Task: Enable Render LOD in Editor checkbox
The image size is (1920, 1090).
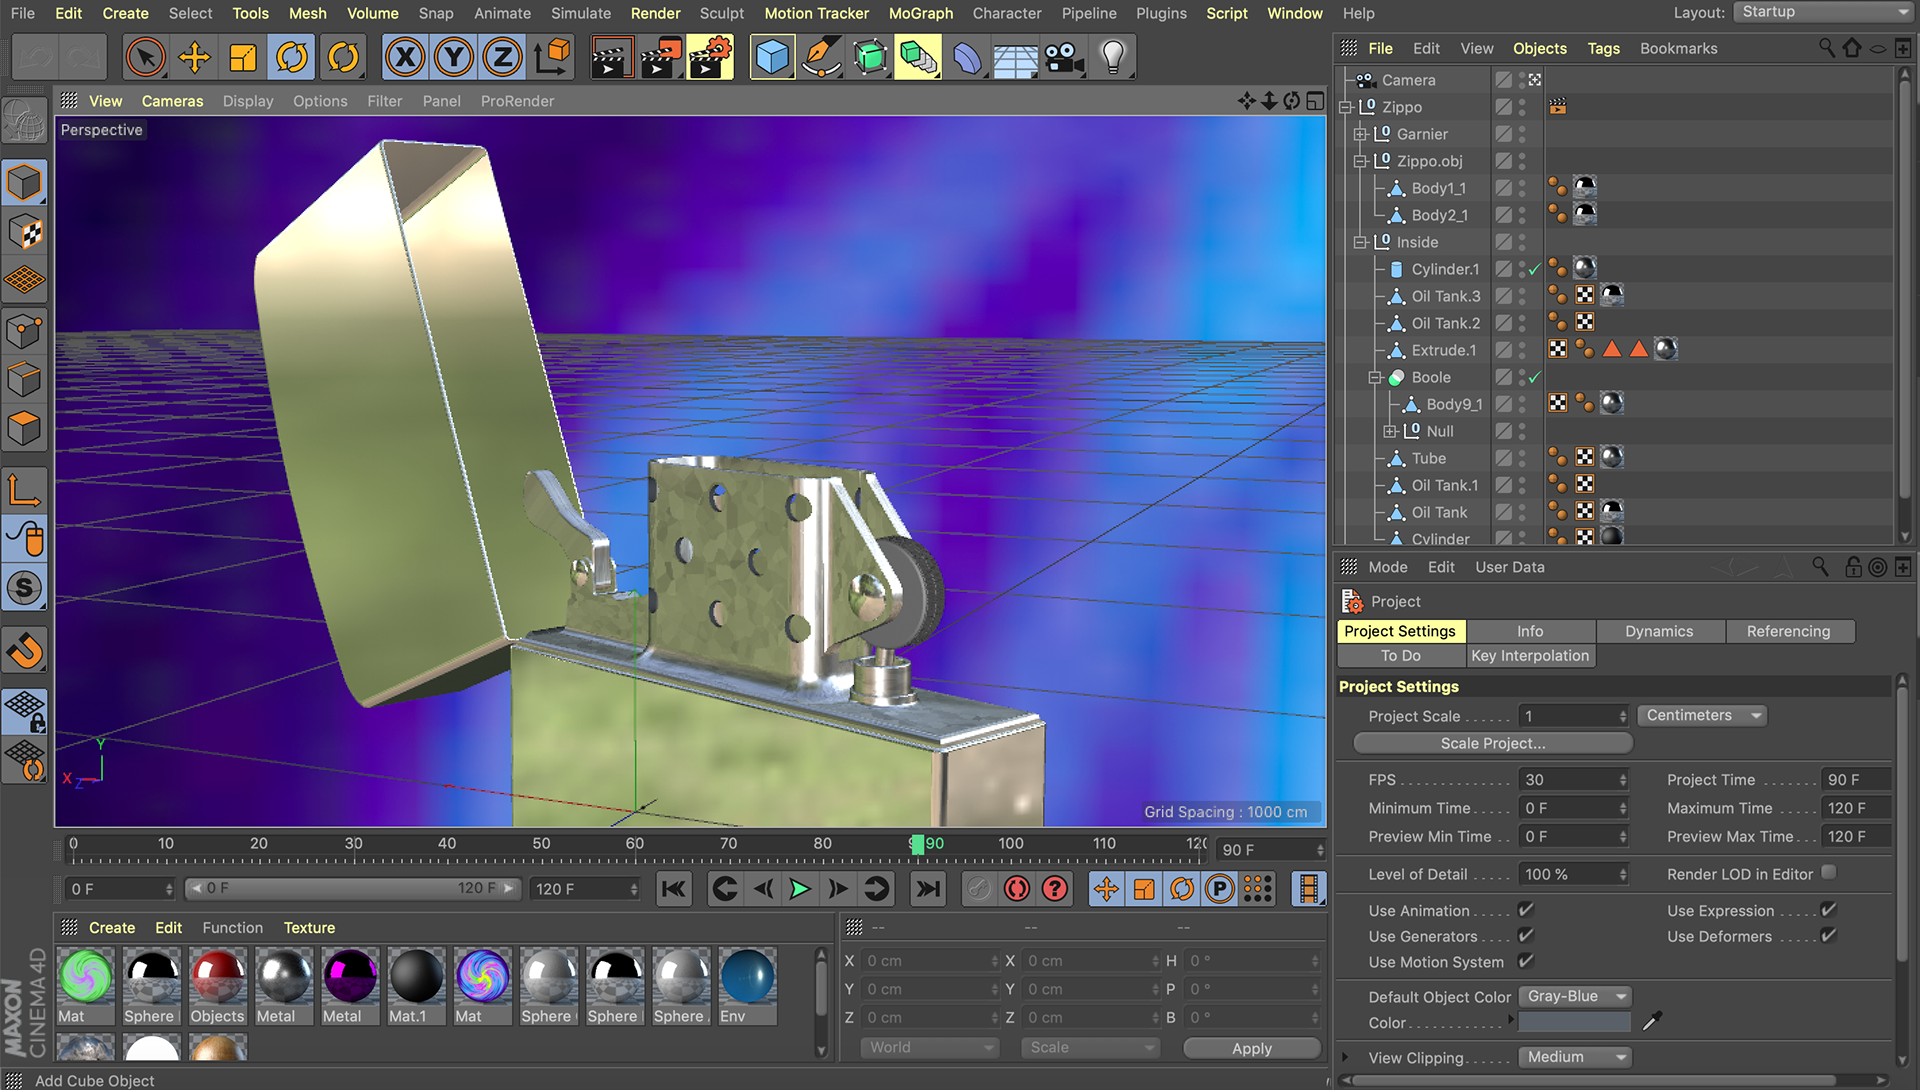Action: [1829, 873]
